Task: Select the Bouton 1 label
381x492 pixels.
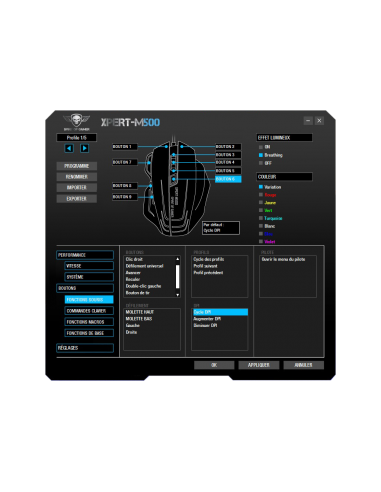Action: pos(125,147)
